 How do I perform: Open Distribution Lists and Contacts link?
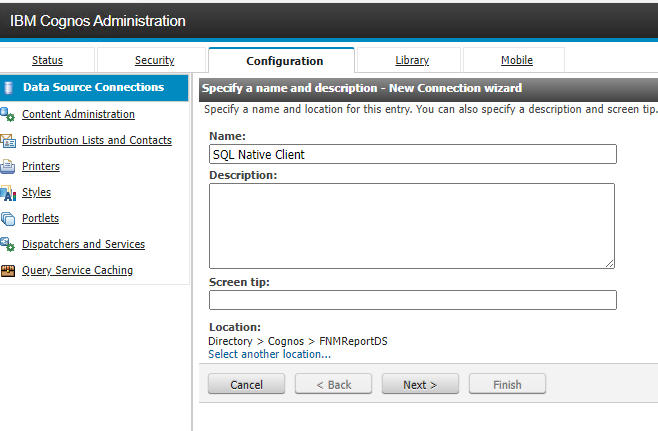point(97,140)
